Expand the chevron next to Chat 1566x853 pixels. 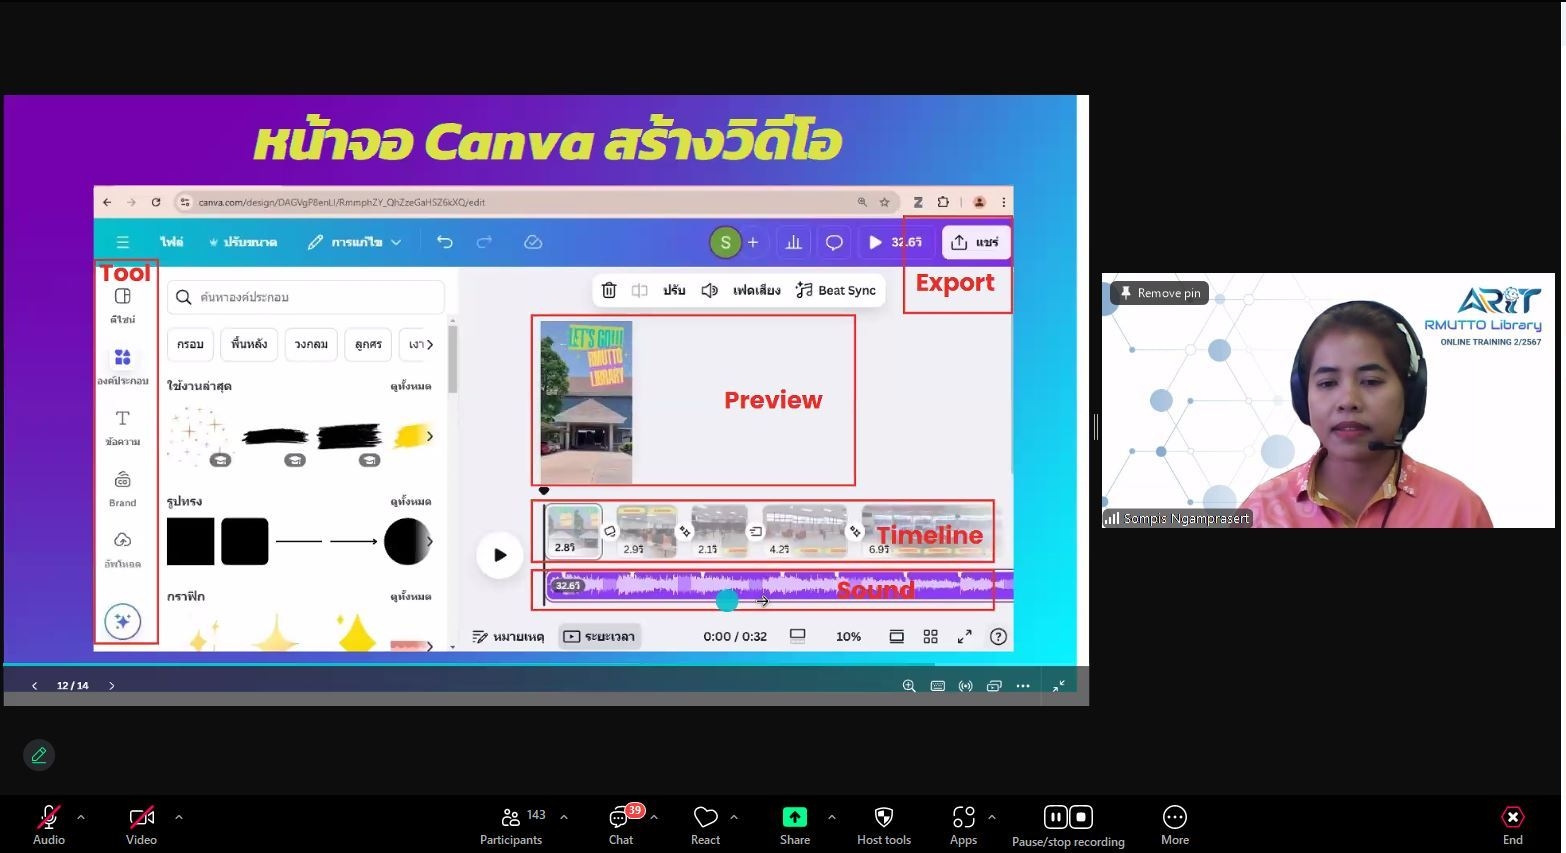(654, 817)
